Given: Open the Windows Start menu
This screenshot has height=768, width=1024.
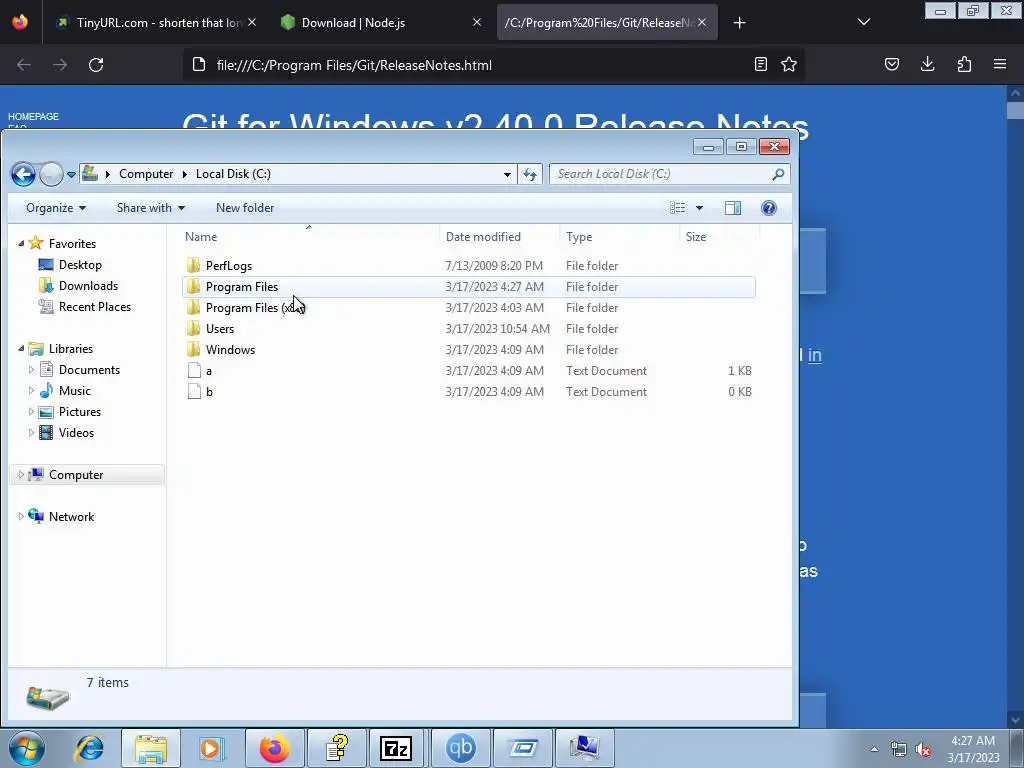Looking at the screenshot, I should (x=26, y=748).
